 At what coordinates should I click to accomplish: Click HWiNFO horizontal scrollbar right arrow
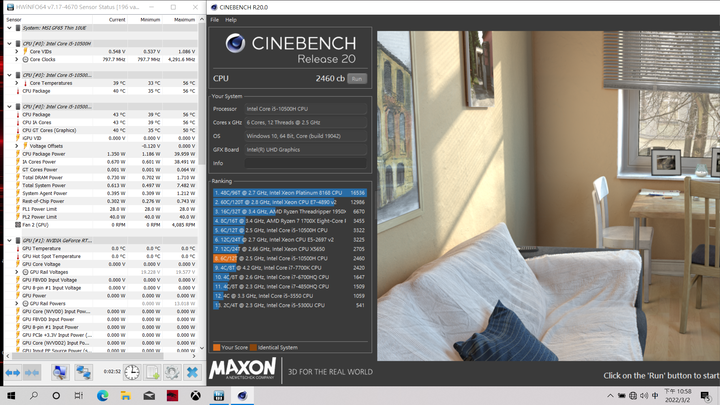pos(194,356)
